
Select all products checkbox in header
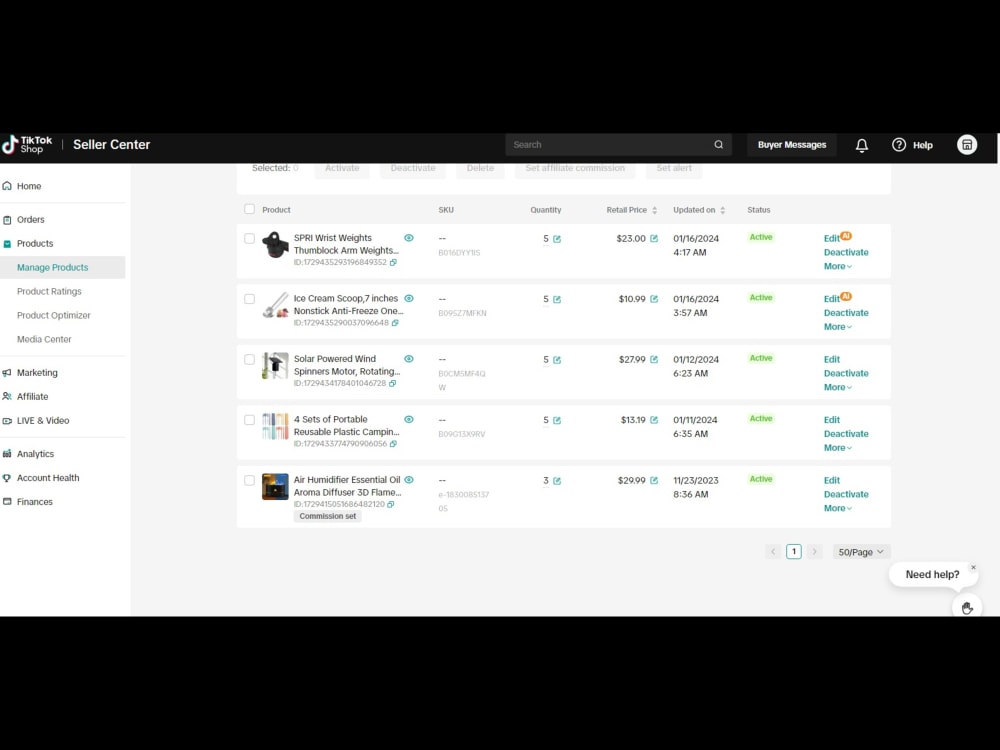249,209
